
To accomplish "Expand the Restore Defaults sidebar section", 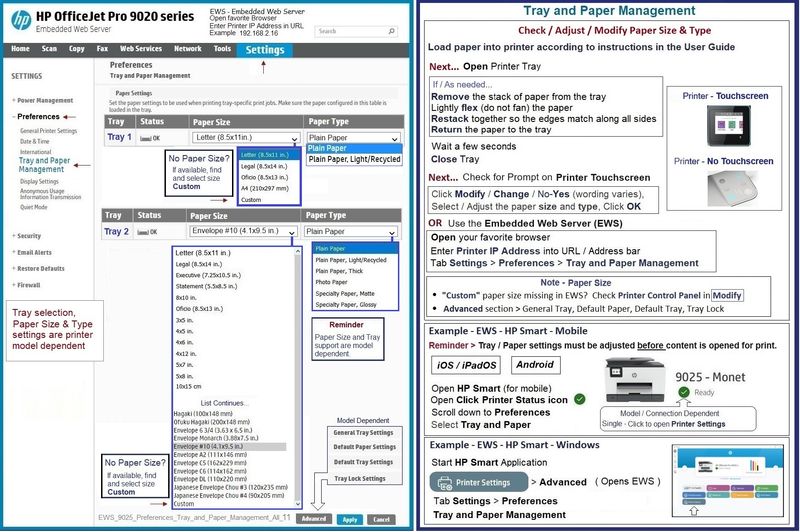I will coord(38,269).
